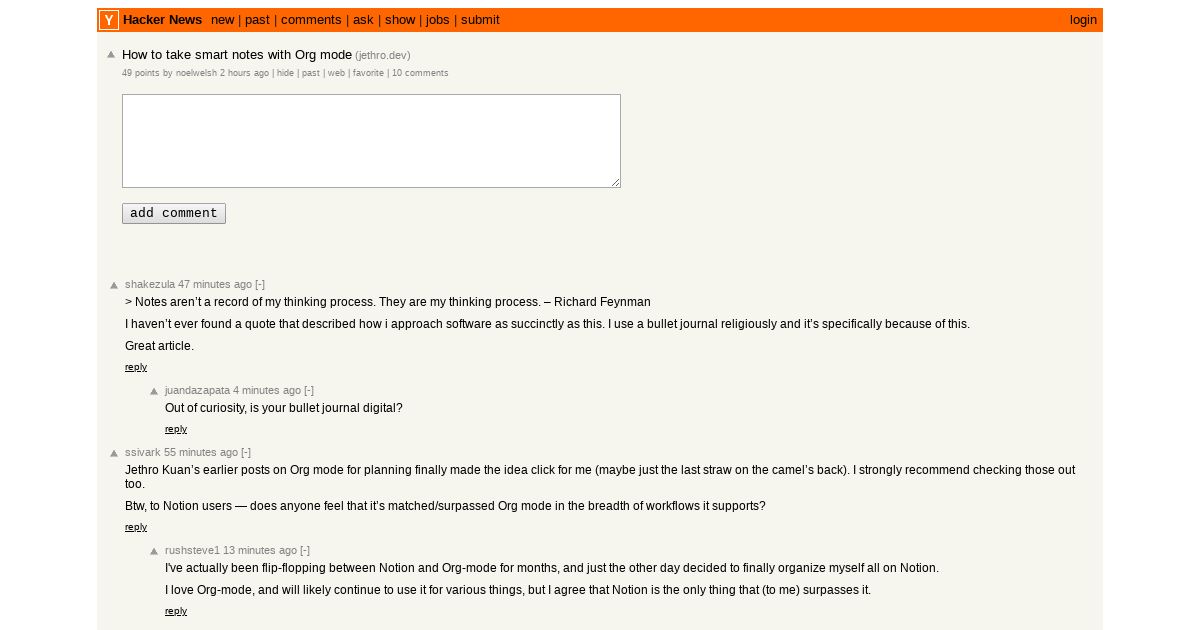The image size is (1200, 630).
Task: Upvote the Org mode story
Action: tap(111, 55)
